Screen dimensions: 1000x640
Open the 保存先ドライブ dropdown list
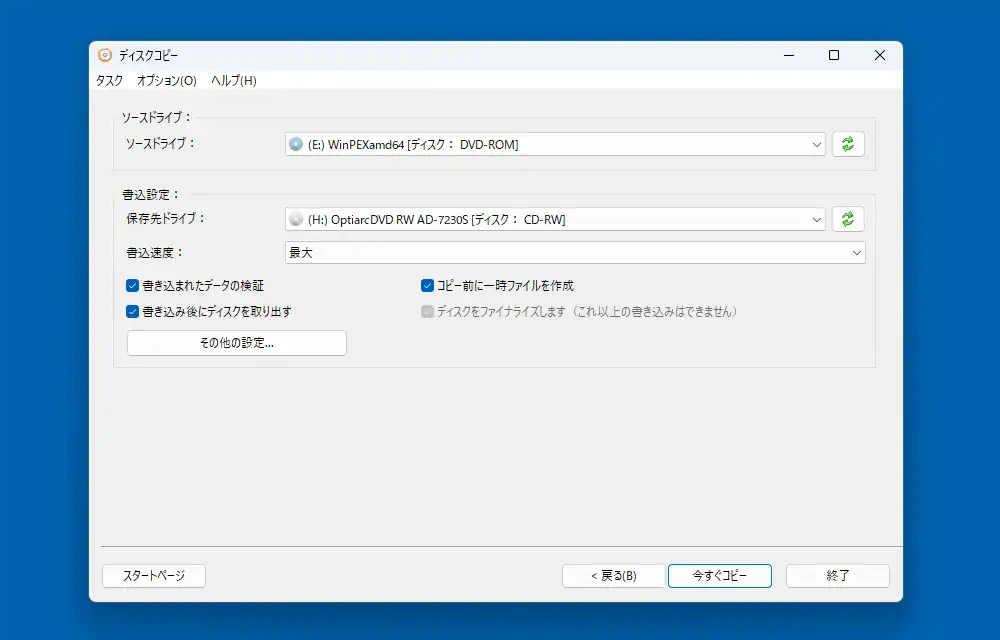tap(817, 219)
